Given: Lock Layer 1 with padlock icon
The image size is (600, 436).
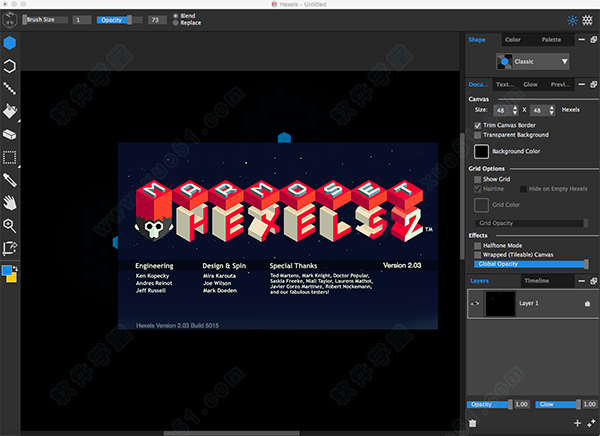Looking at the screenshot, I should pos(587,304).
